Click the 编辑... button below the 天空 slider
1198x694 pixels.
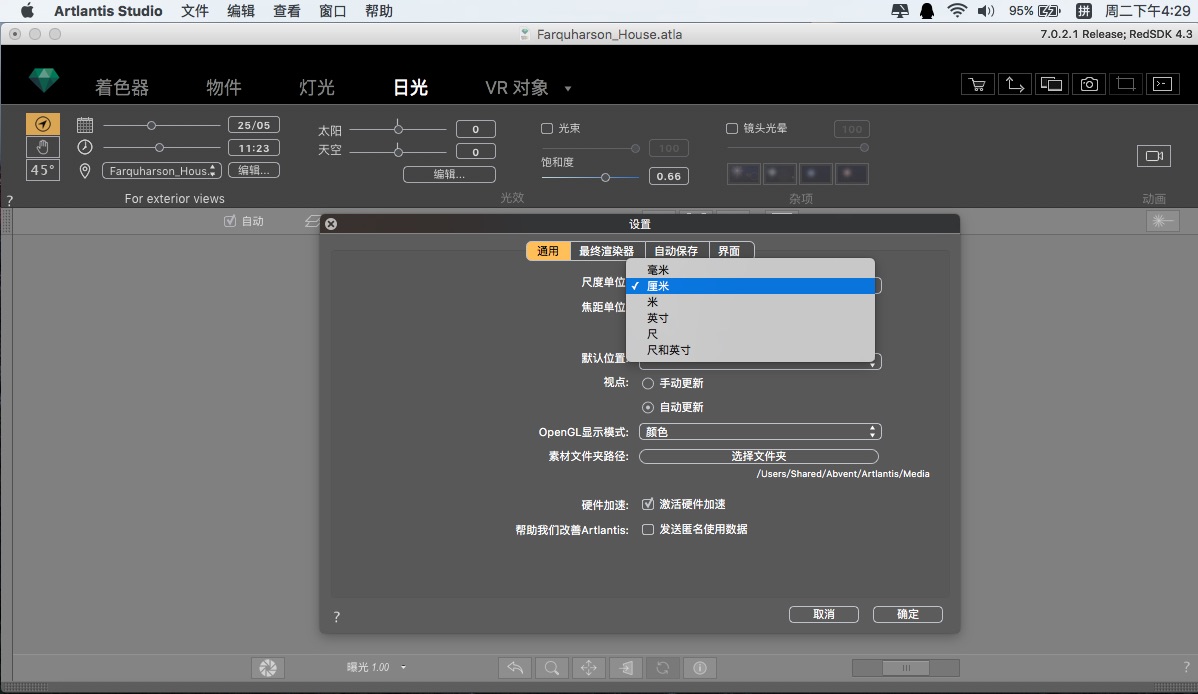[x=449, y=174]
